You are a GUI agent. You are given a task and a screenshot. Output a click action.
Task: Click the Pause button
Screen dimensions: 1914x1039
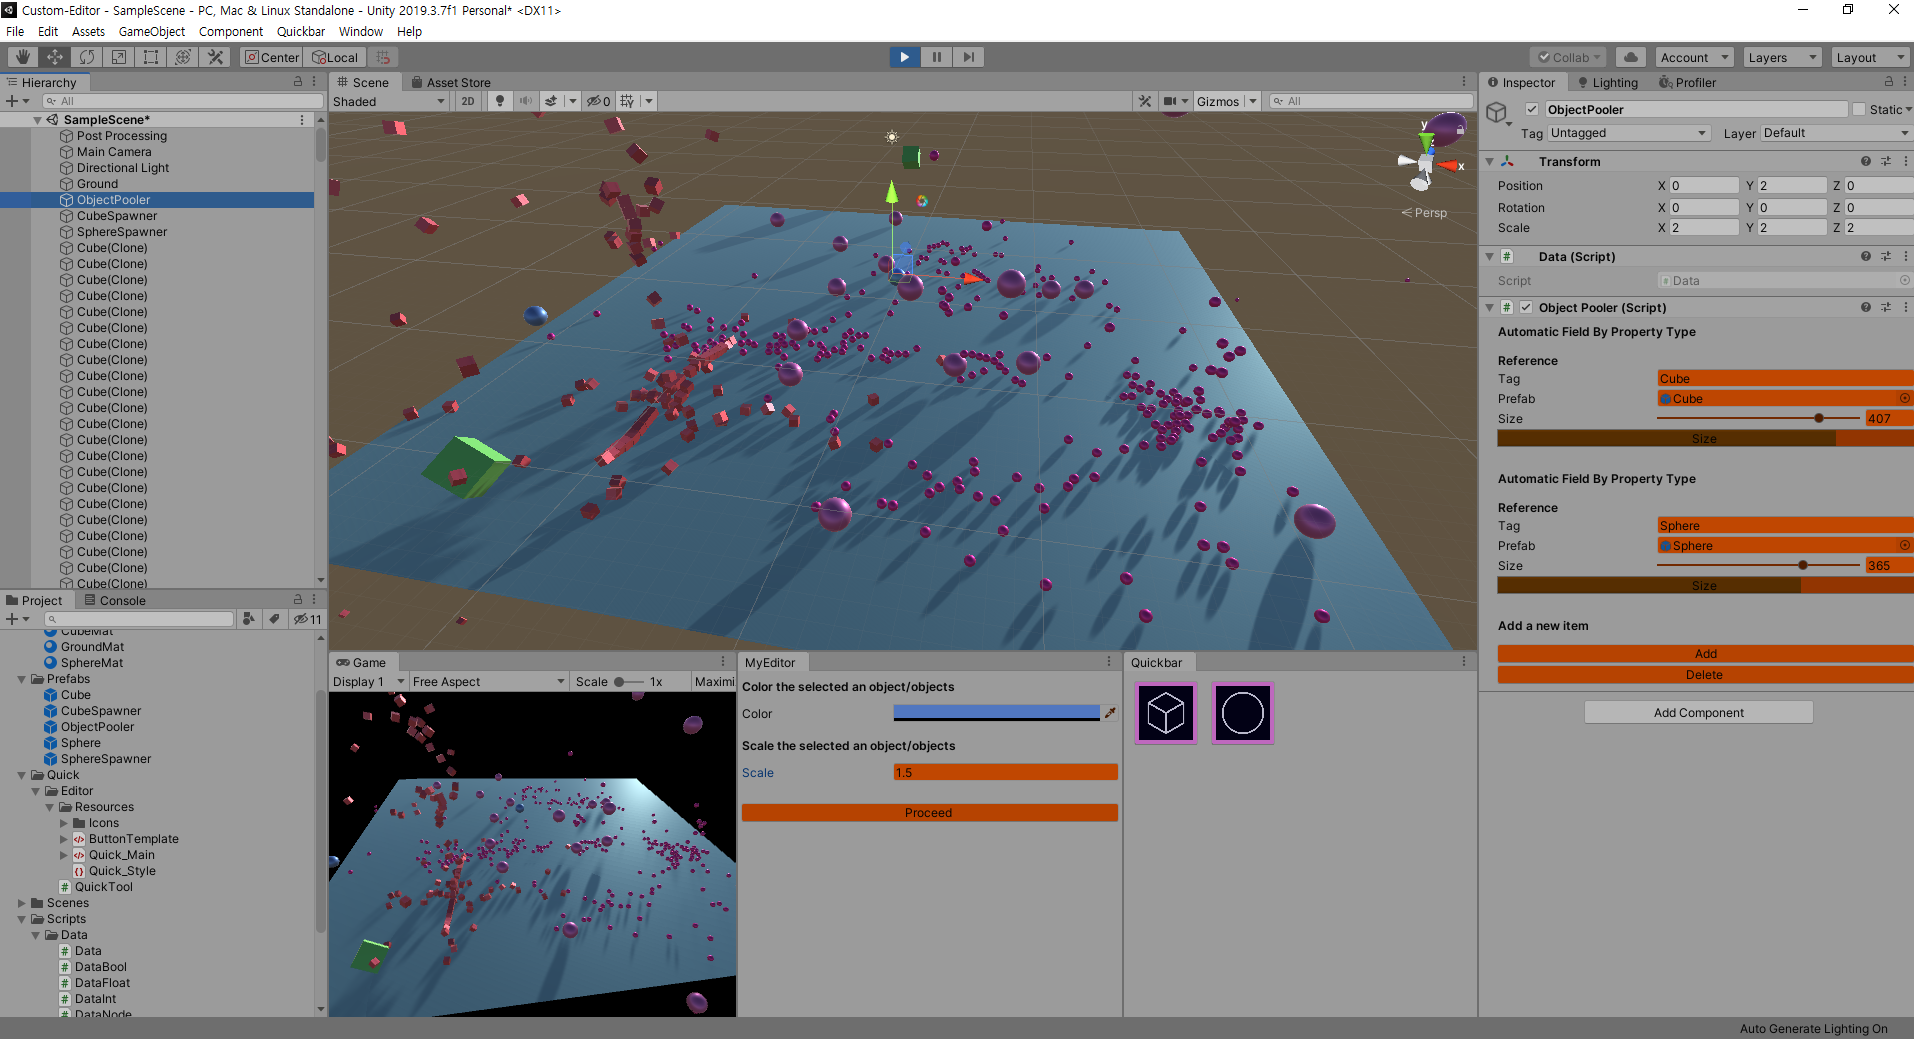pyautogui.click(x=936, y=57)
